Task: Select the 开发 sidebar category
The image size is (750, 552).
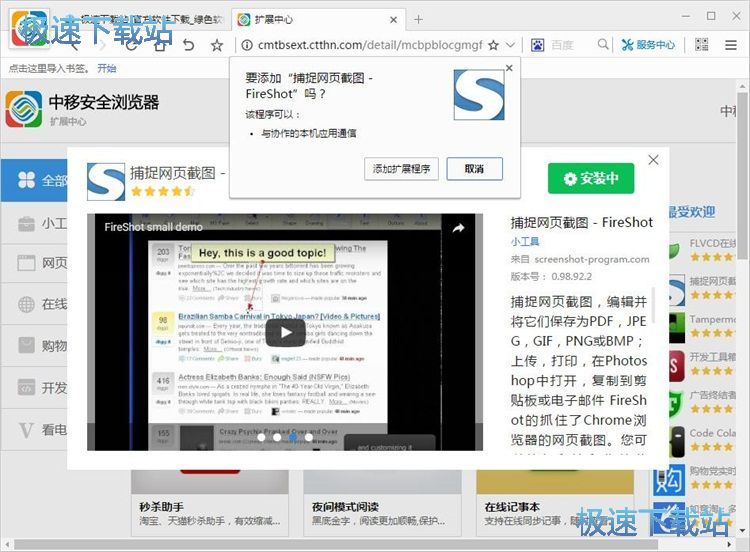Action: pyautogui.click(x=34, y=387)
